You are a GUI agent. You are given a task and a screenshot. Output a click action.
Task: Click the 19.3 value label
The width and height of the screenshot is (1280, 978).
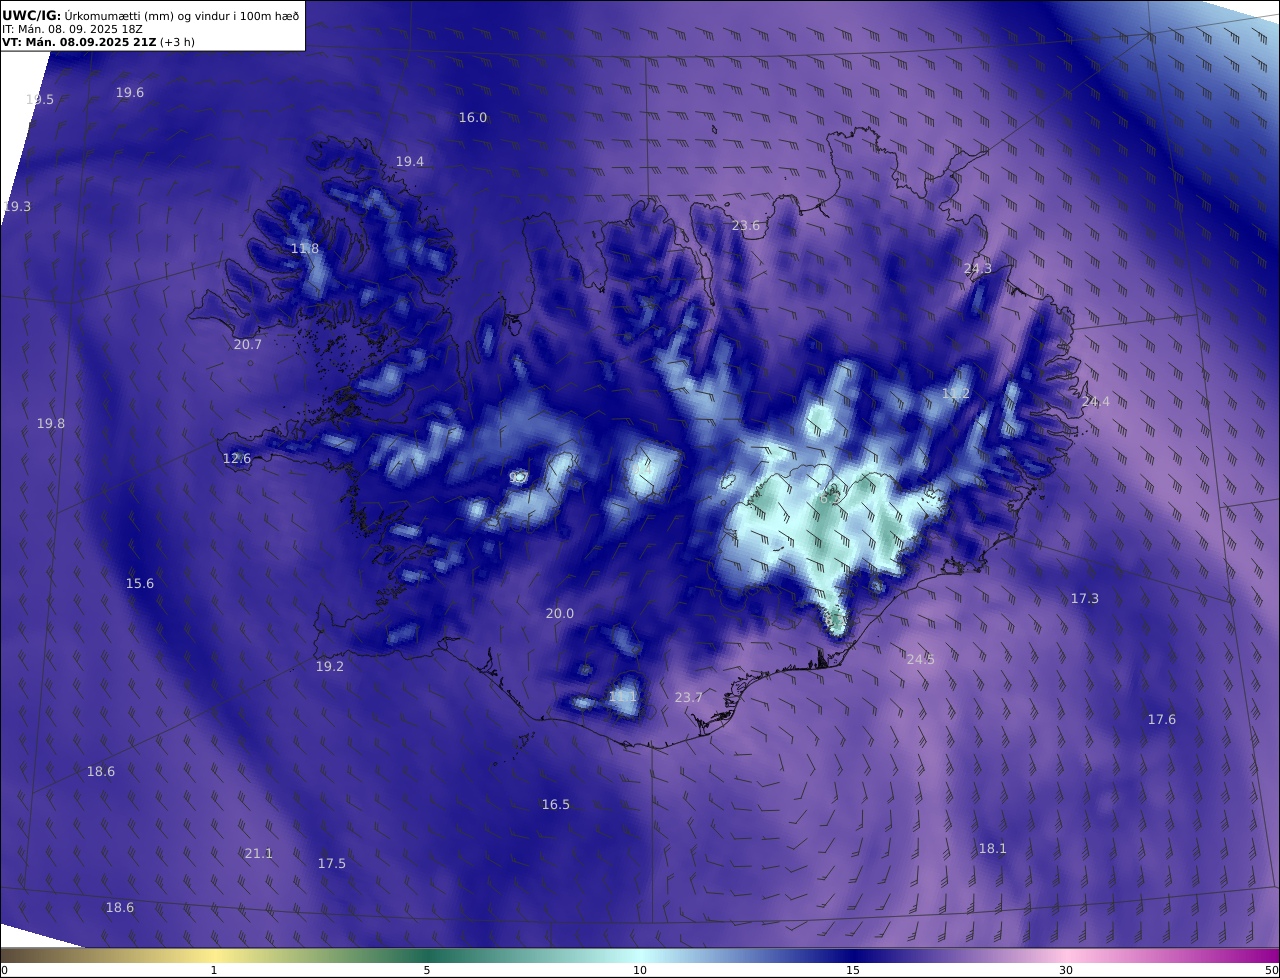[17, 207]
